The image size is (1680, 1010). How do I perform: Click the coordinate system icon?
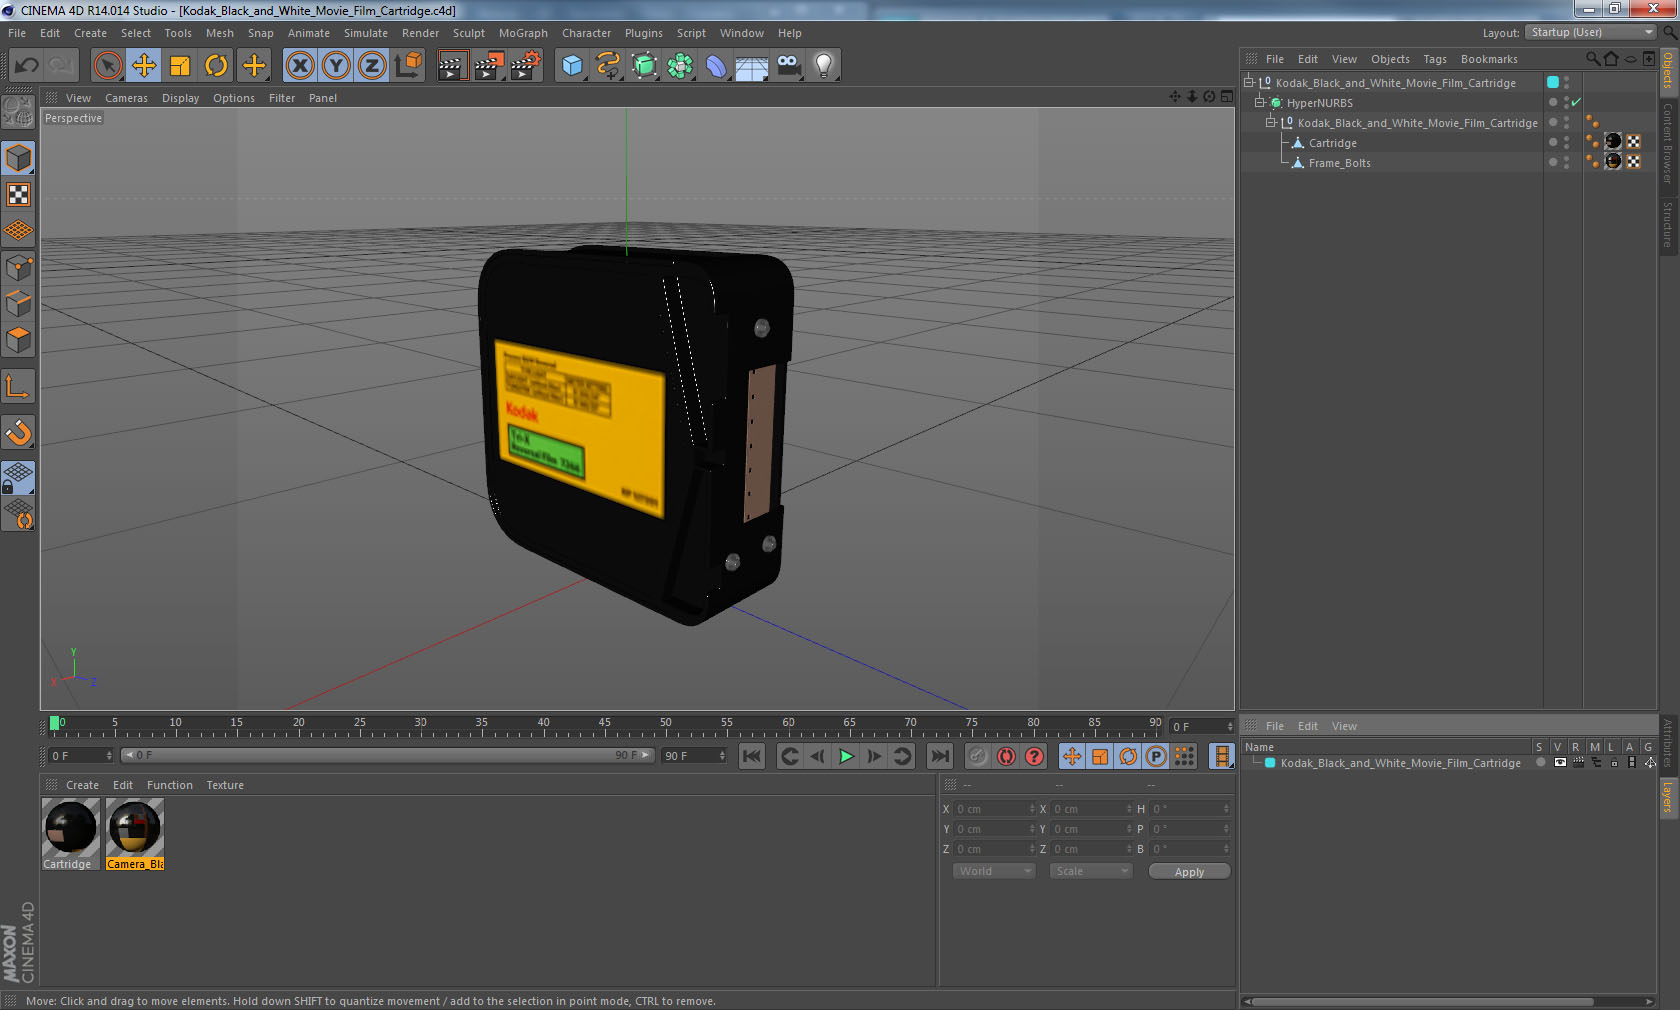click(408, 66)
